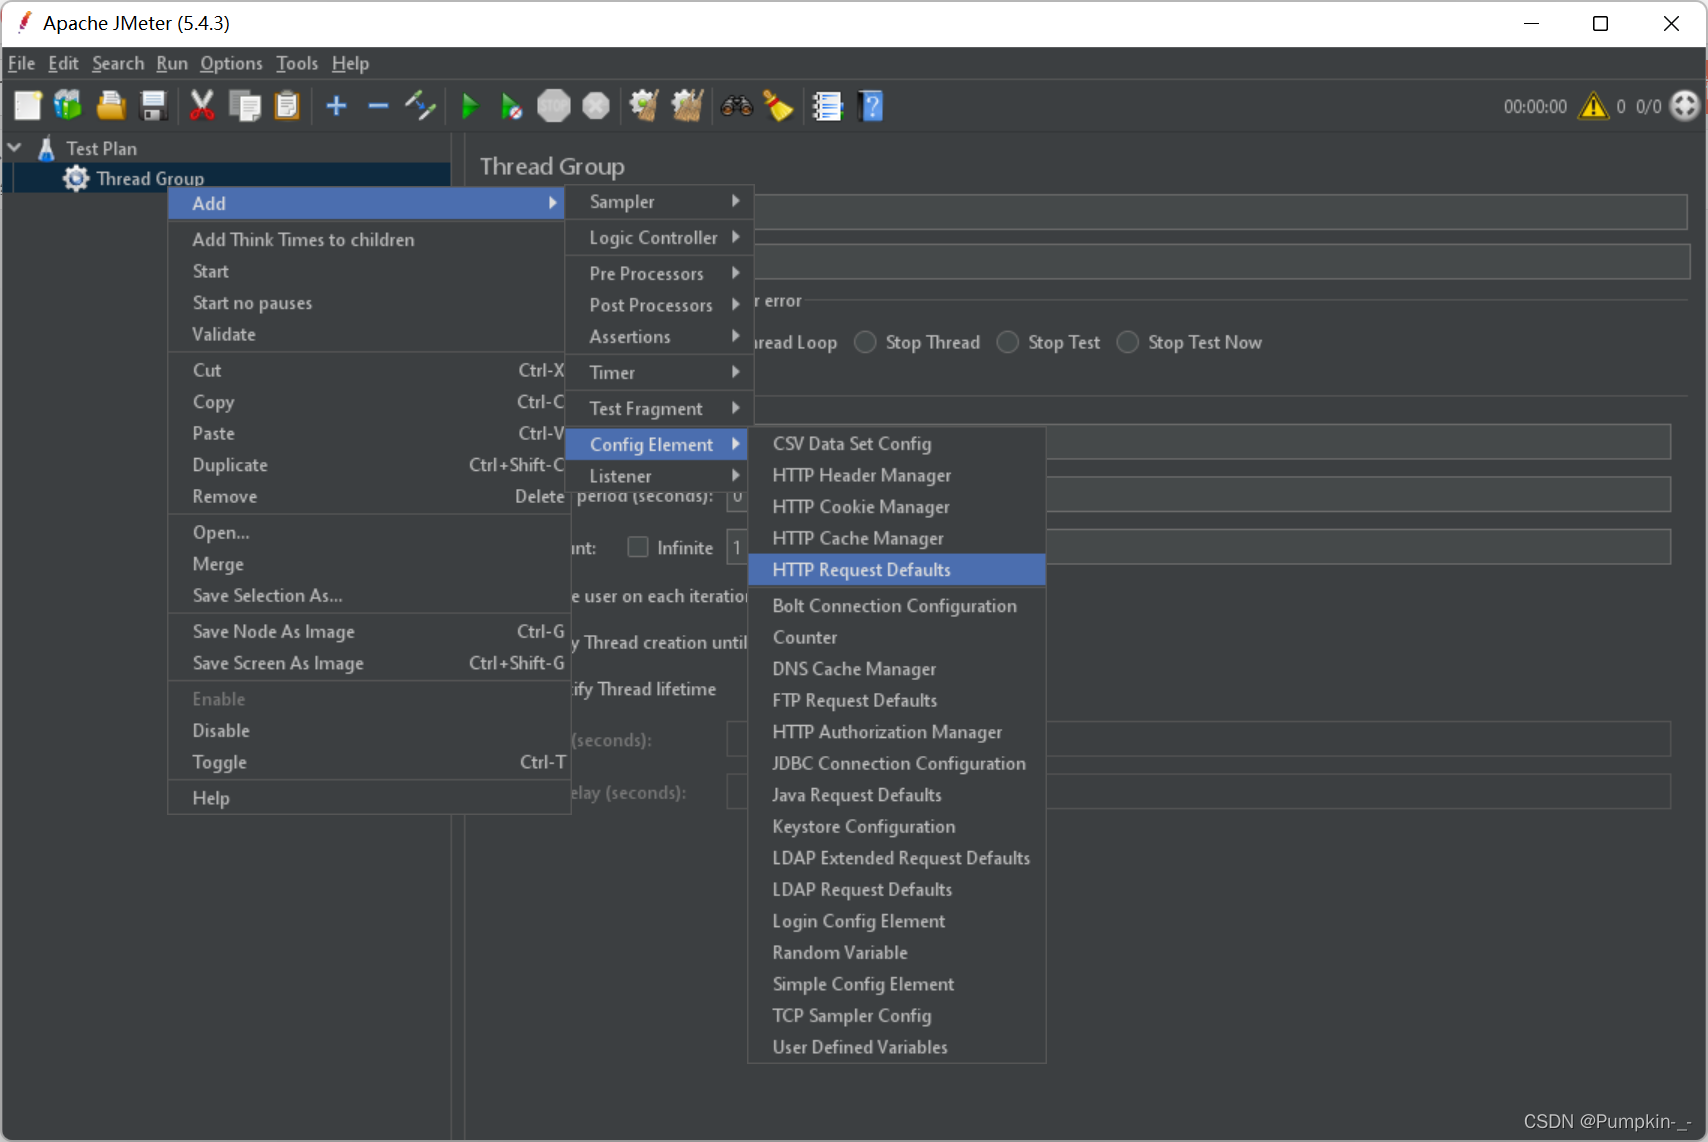Choose Counter config element
The width and height of the screenshot is (1708, 1142).
point(897,637)
